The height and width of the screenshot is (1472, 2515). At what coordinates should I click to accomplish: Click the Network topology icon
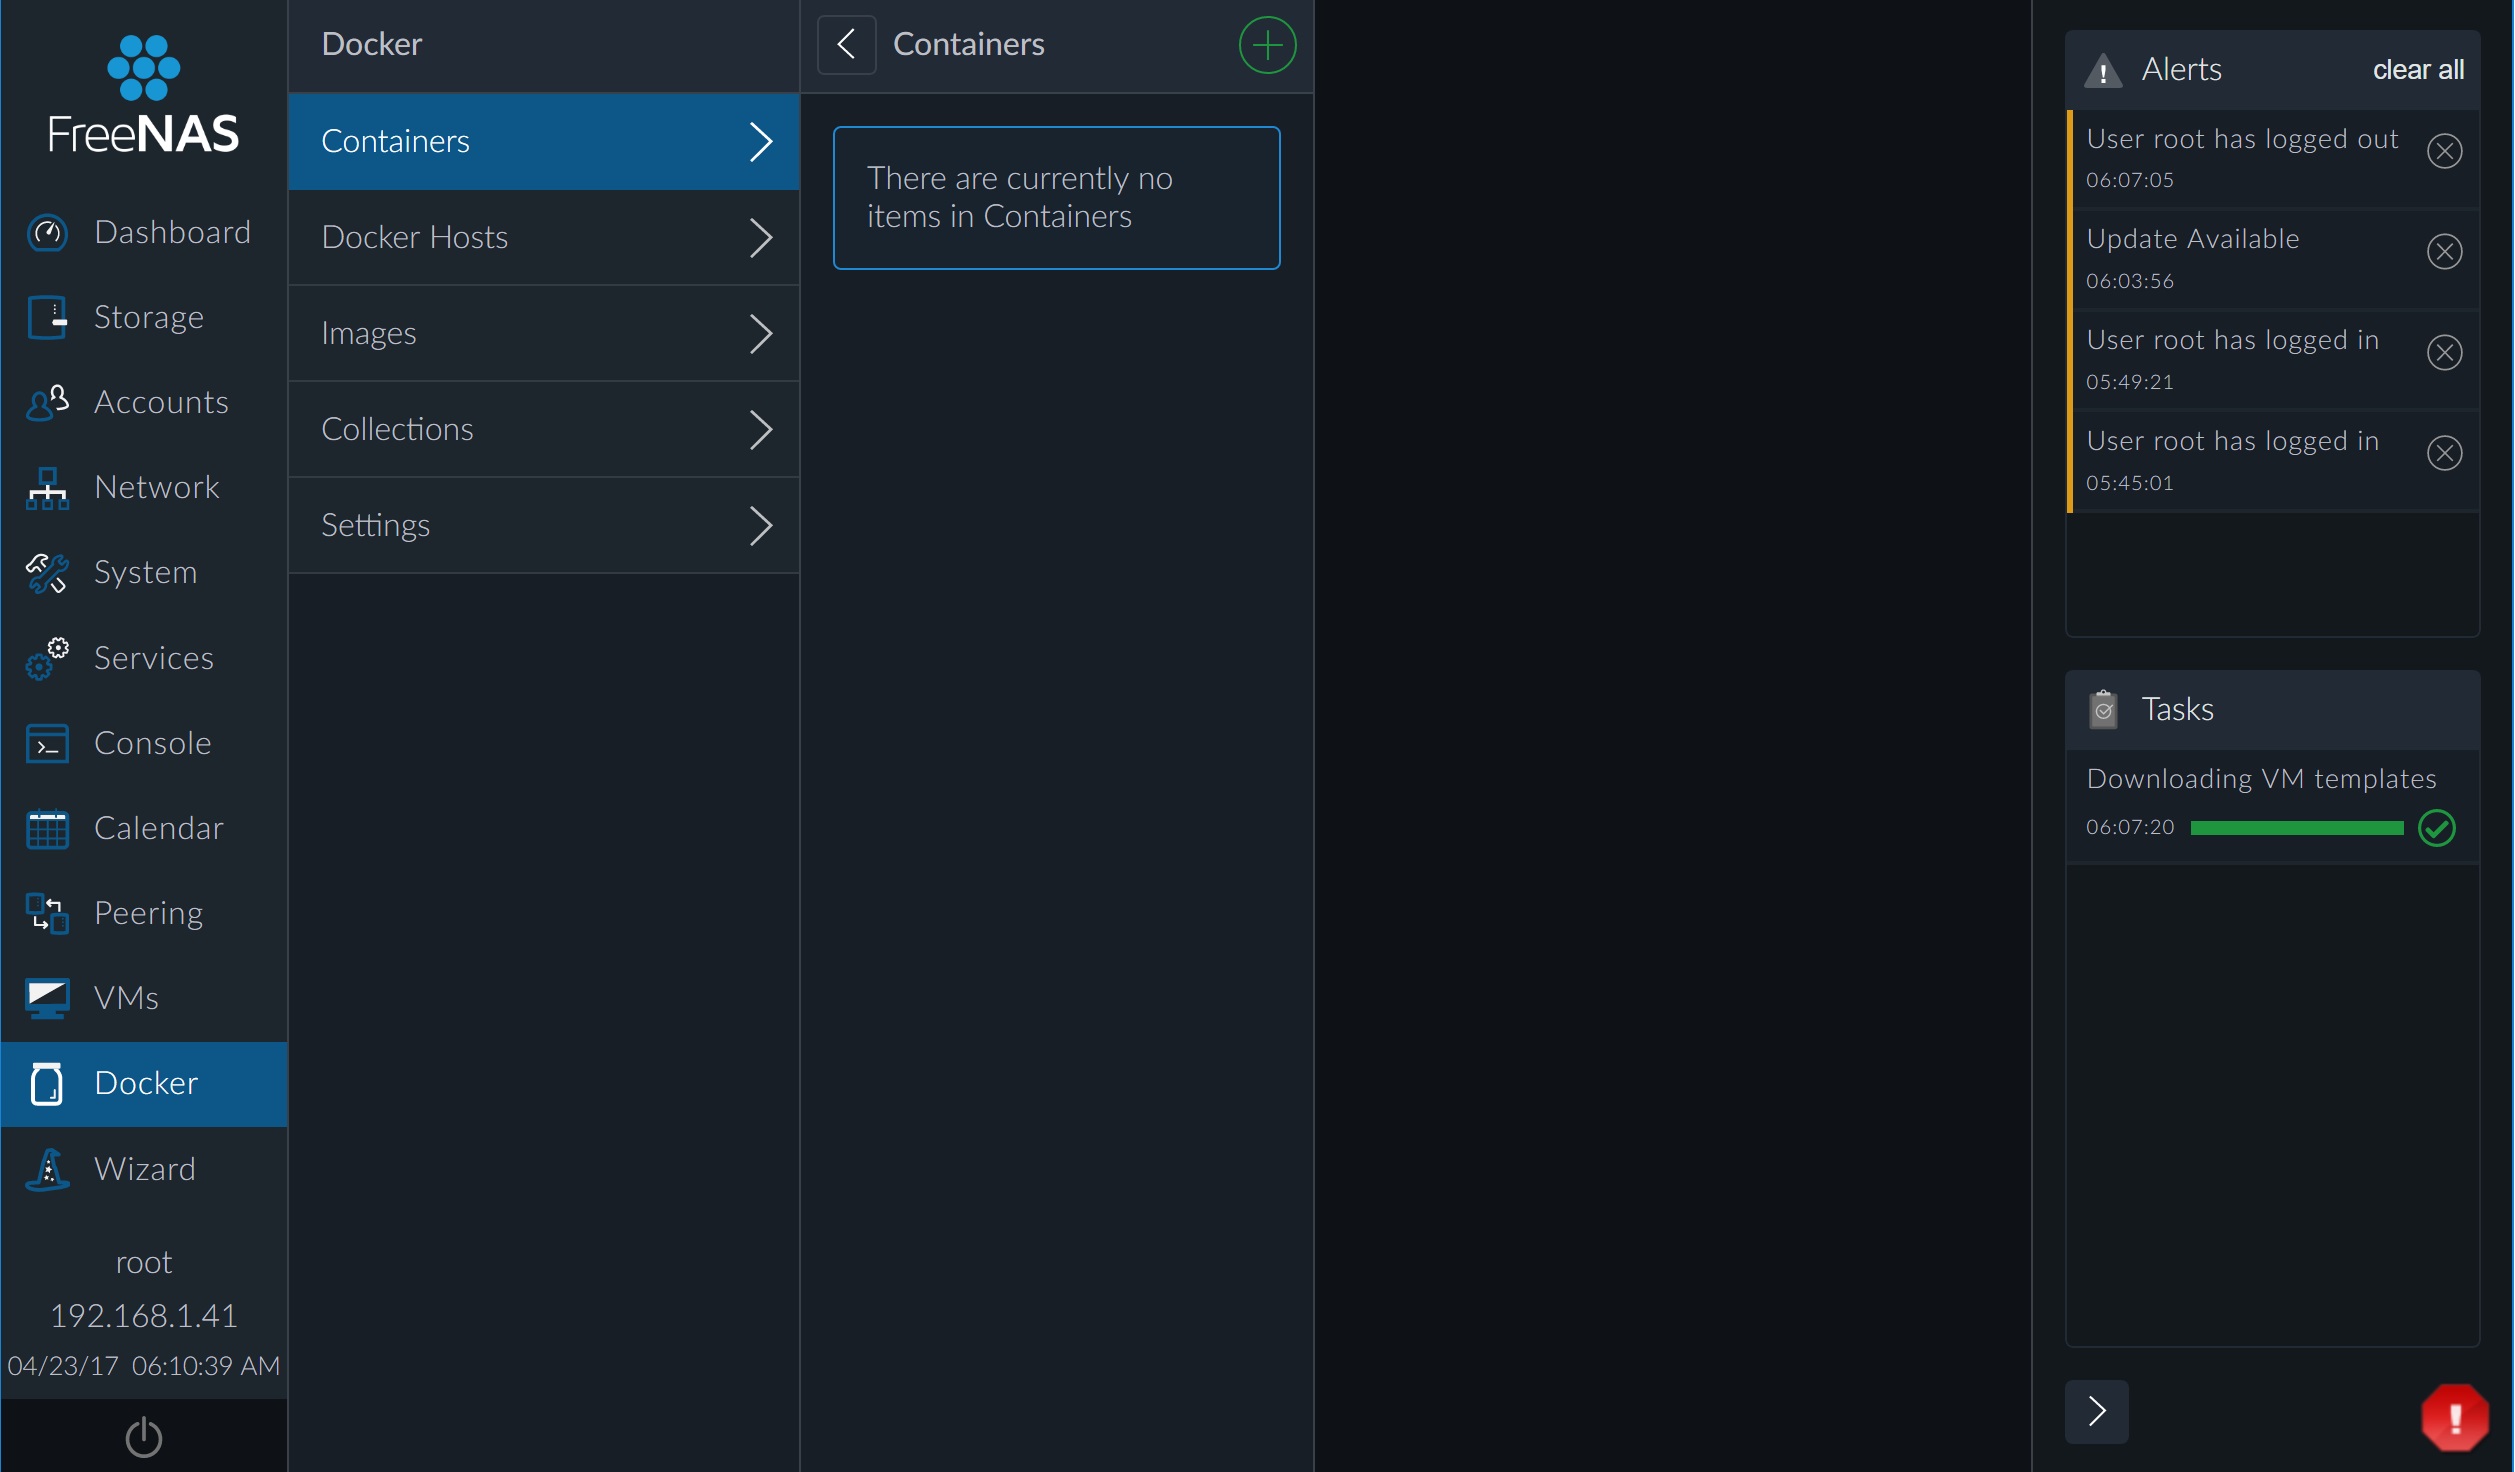pyautogui.click(x=47, y=488)
